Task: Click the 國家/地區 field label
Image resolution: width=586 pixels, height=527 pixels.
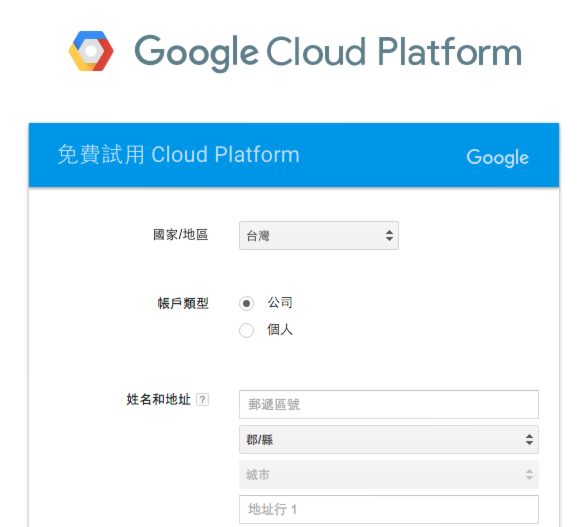Action: point(181,235)
